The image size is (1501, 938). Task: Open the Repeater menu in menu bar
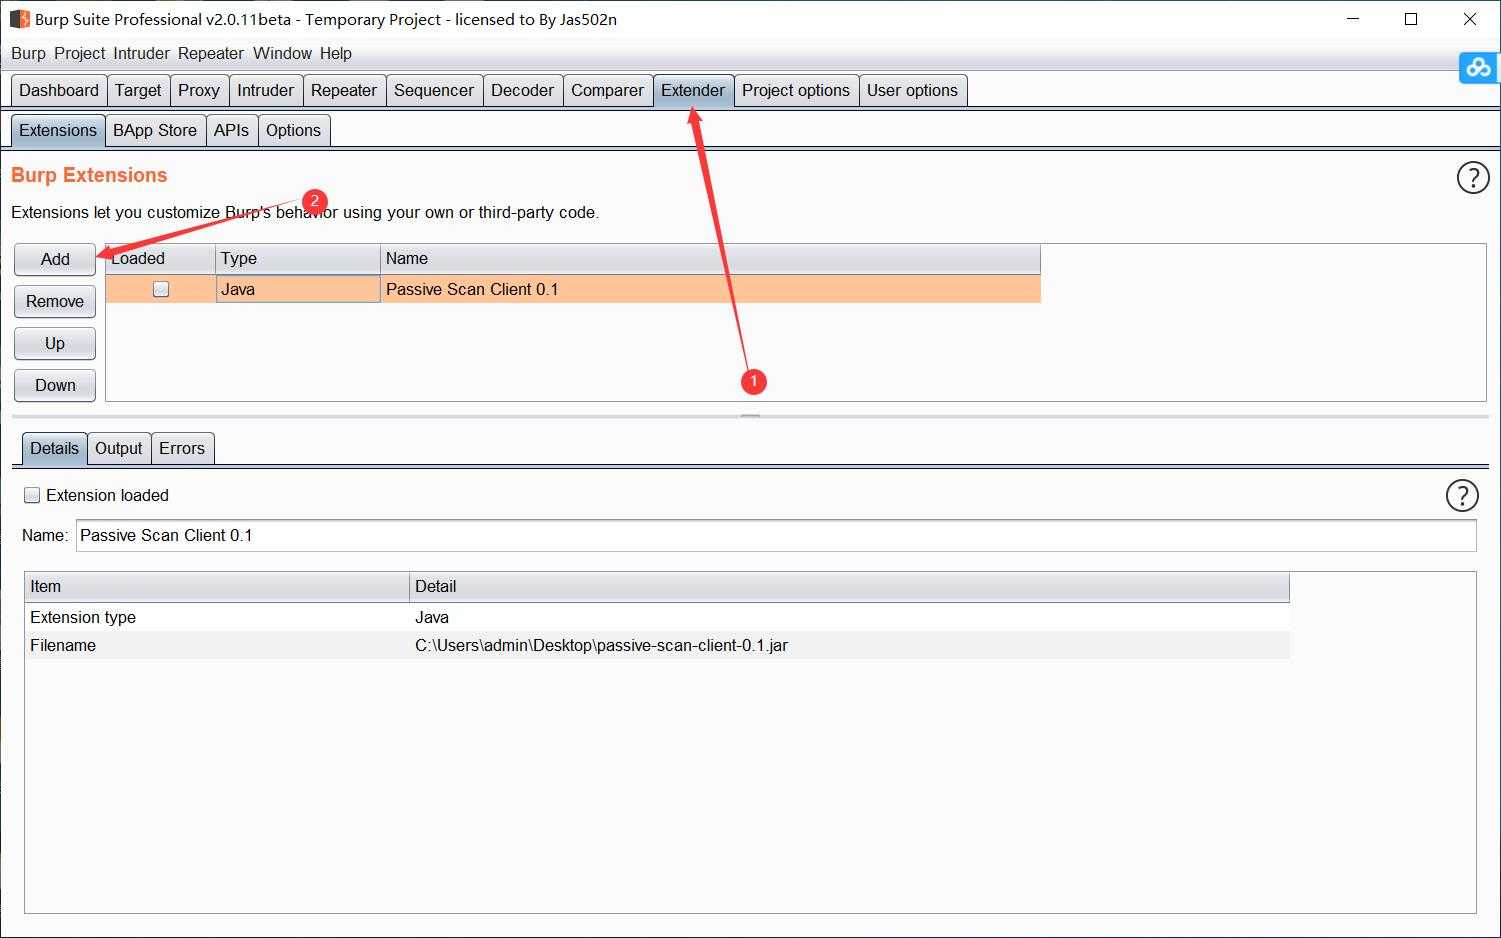click(x=211, y=53)
